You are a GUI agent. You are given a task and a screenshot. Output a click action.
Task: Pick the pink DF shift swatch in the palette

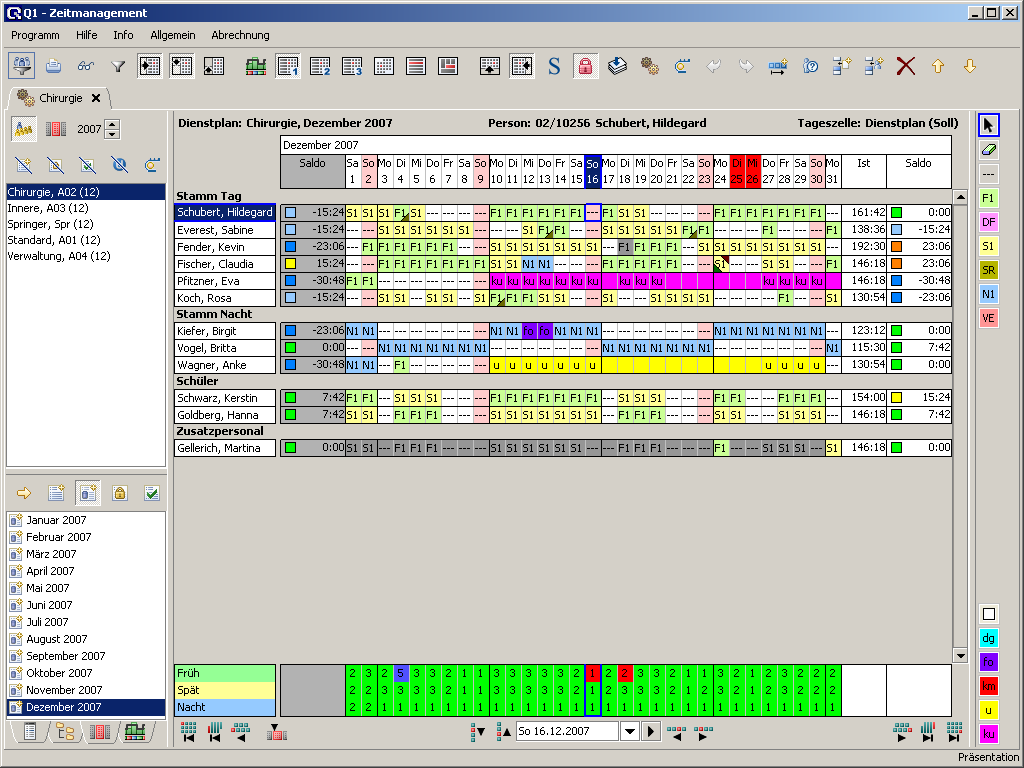[x=988, y=222]
